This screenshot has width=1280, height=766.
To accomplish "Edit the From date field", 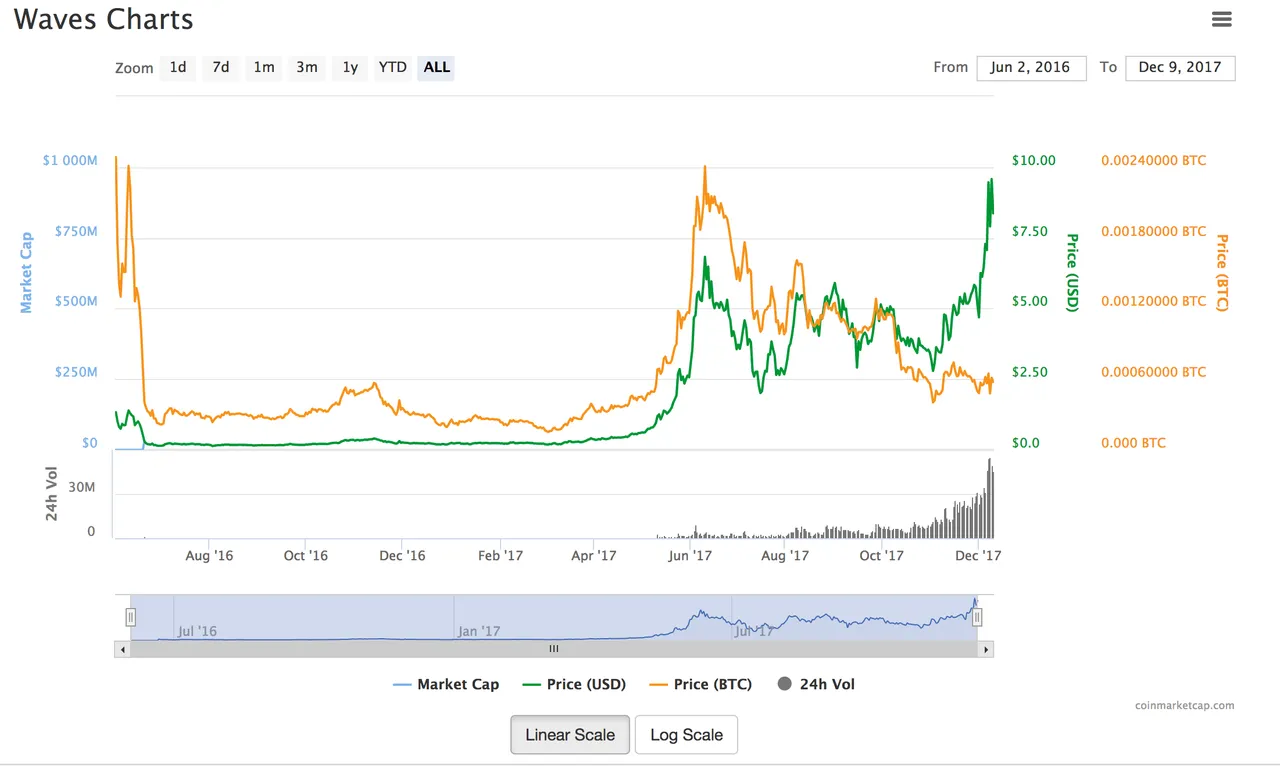I will (1031, 68).
